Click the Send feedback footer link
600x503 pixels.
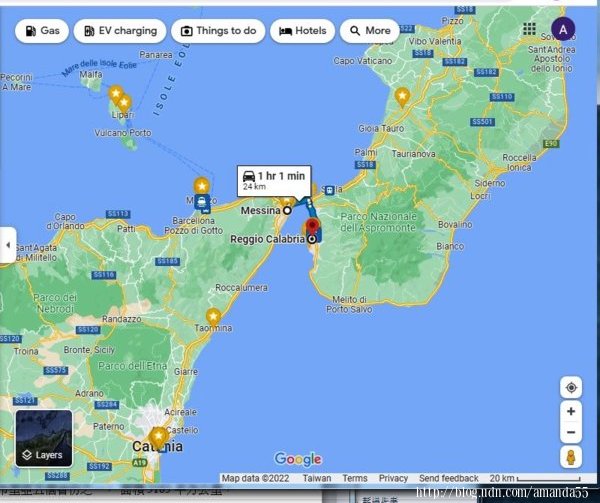click(x=448, y=479)
